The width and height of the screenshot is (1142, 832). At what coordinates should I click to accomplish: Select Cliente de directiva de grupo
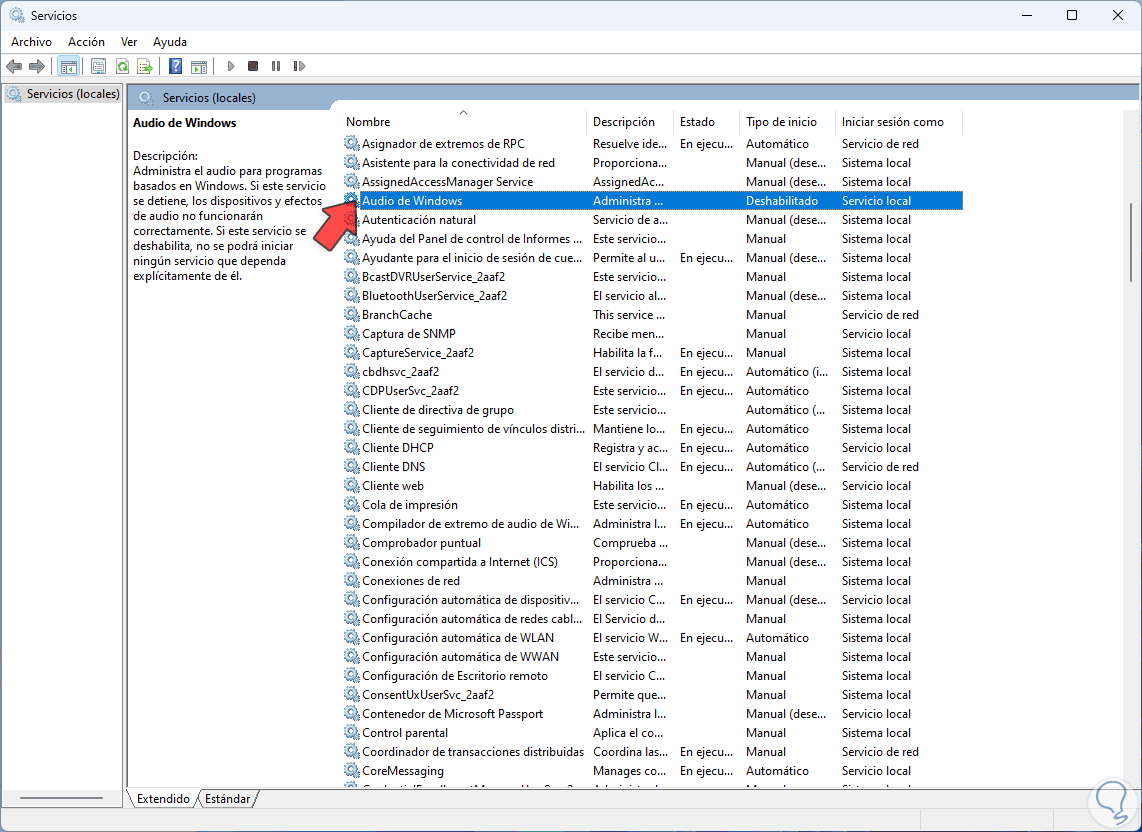653,409
